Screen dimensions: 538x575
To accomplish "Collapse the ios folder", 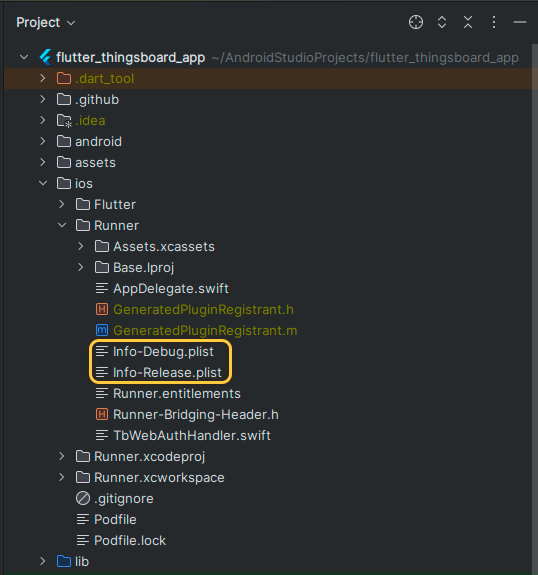I will (x=43, y=183).
